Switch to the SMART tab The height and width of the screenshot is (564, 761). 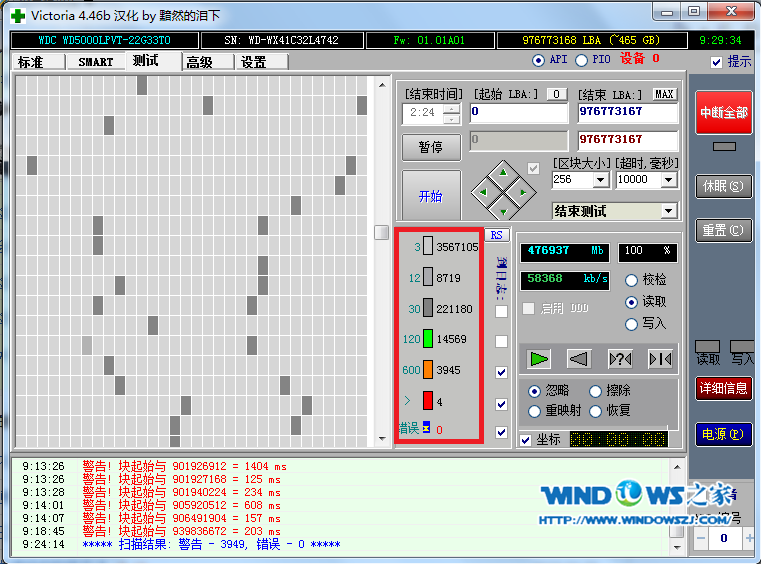[96, 61]
